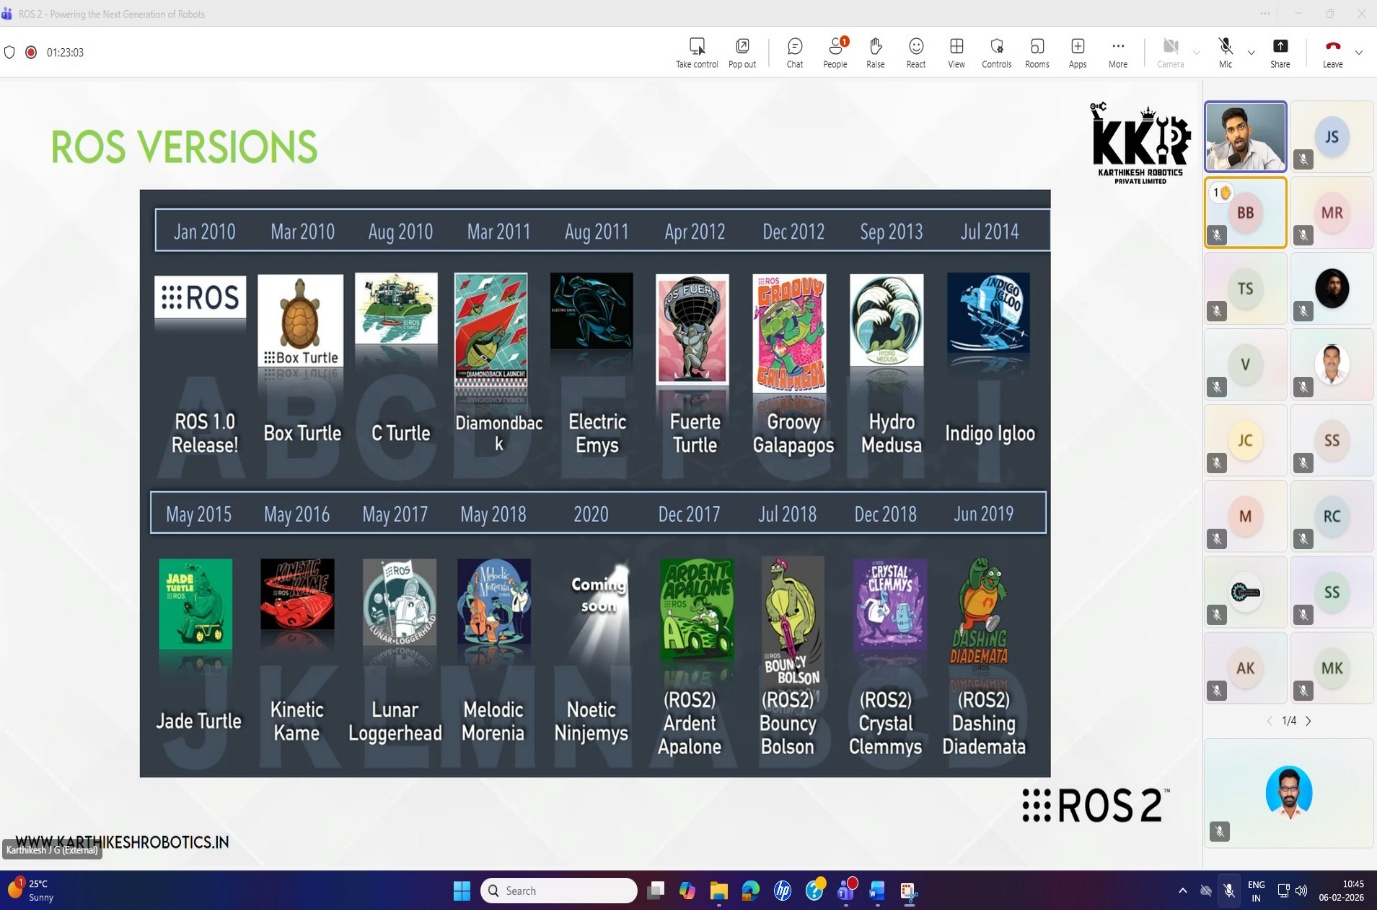Image resolution: width=1377 pixels, height=910 pixels.
Task: Open the View layout options
Action: point(956,52)
